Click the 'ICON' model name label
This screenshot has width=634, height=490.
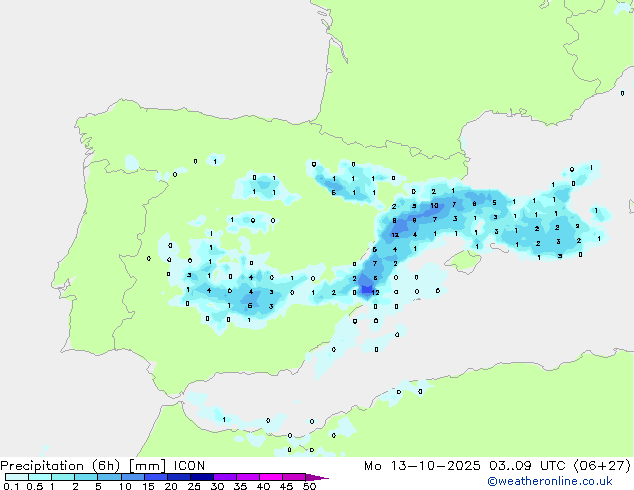click(189, 466)
